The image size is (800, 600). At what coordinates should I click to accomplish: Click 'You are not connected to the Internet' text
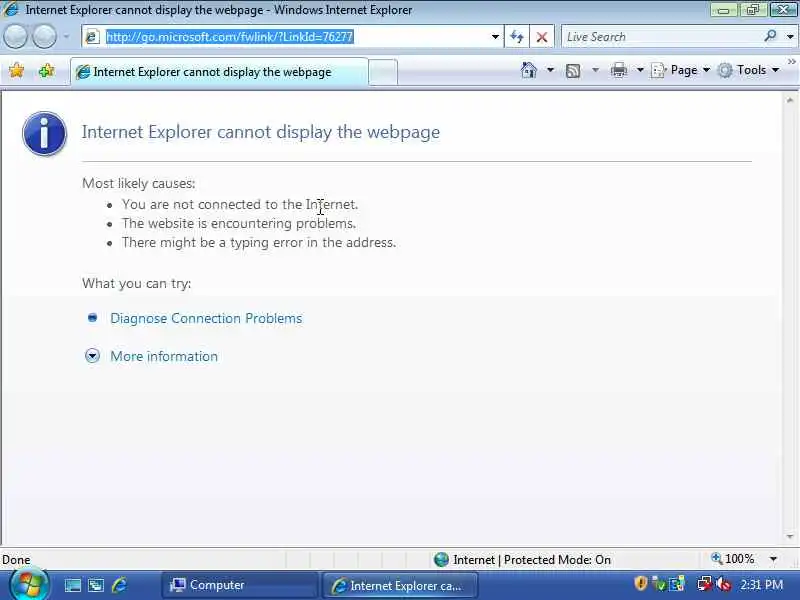(x=240, y=204)
